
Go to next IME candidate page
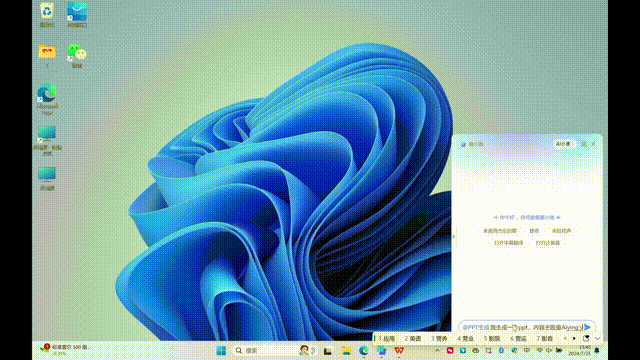574,338
